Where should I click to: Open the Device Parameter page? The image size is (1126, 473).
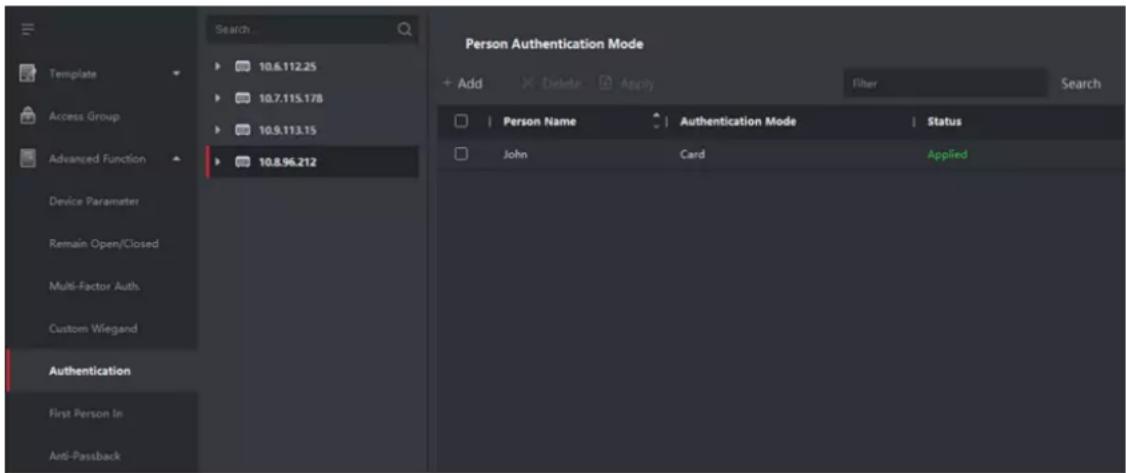click(101, 202)
